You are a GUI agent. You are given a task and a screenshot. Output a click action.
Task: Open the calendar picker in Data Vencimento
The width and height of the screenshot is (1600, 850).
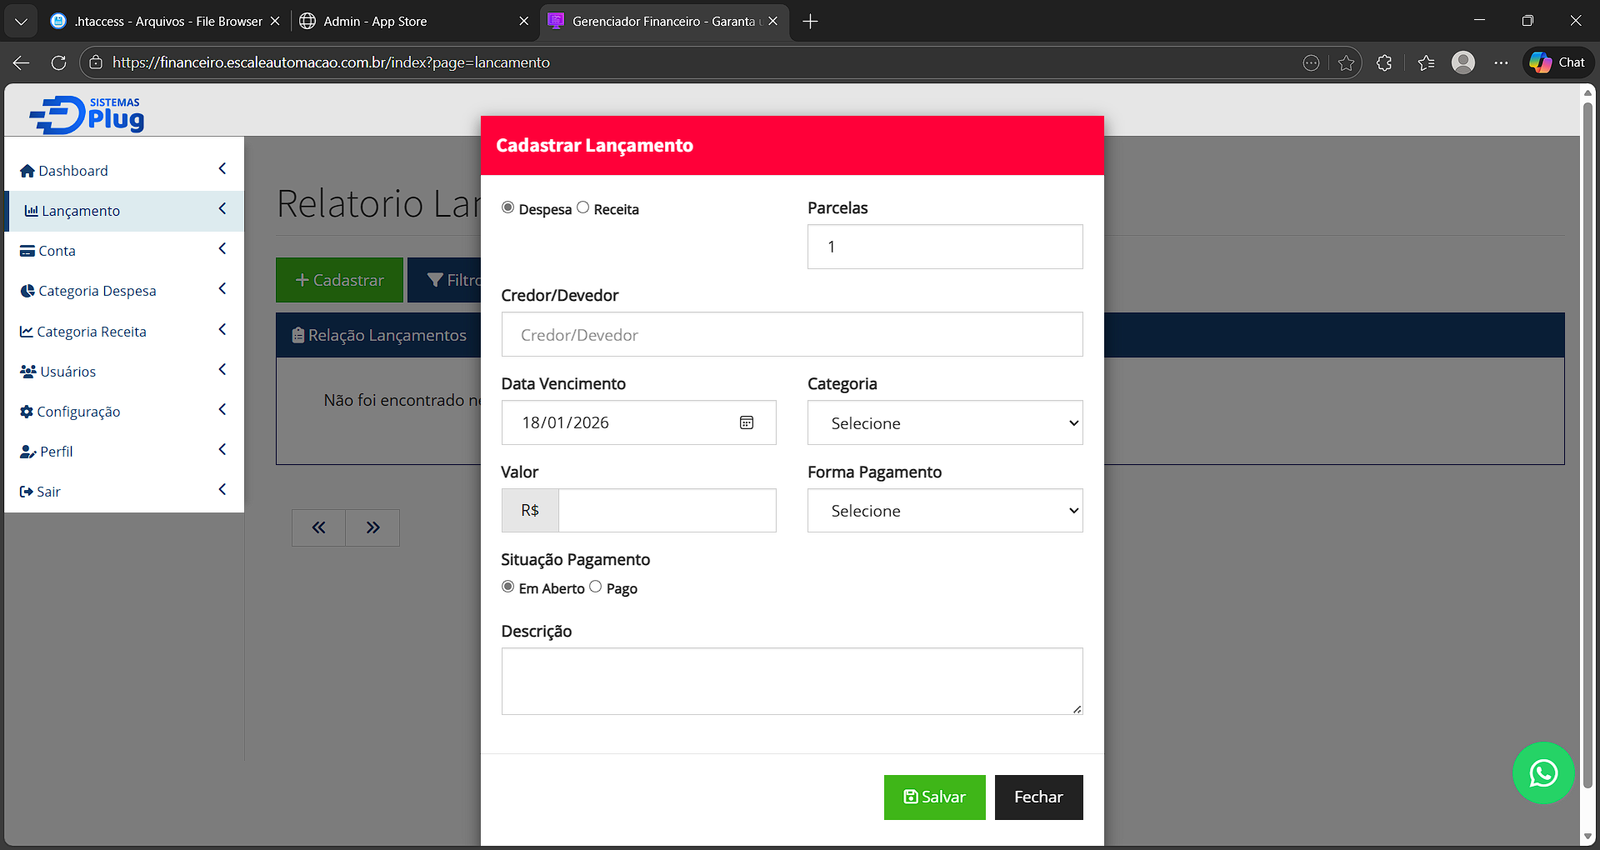746,423
